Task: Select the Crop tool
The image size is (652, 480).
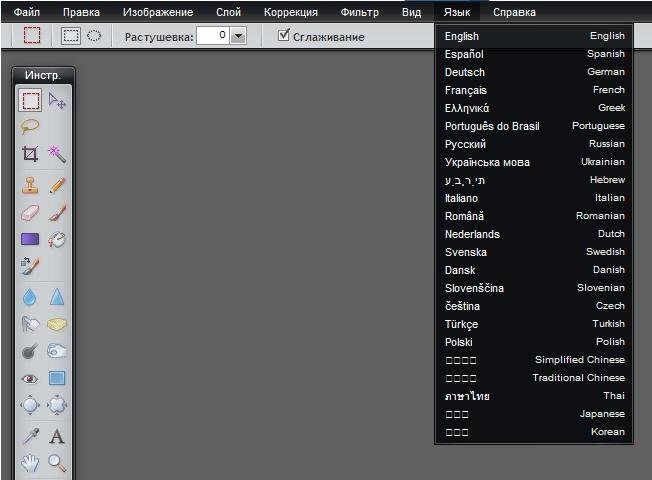Action: [31, 153]
